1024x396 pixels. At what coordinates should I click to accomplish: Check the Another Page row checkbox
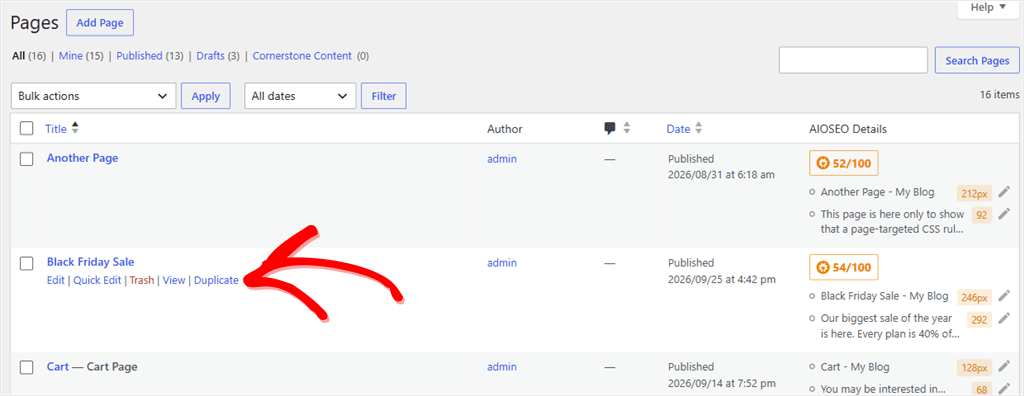[27, 159]
